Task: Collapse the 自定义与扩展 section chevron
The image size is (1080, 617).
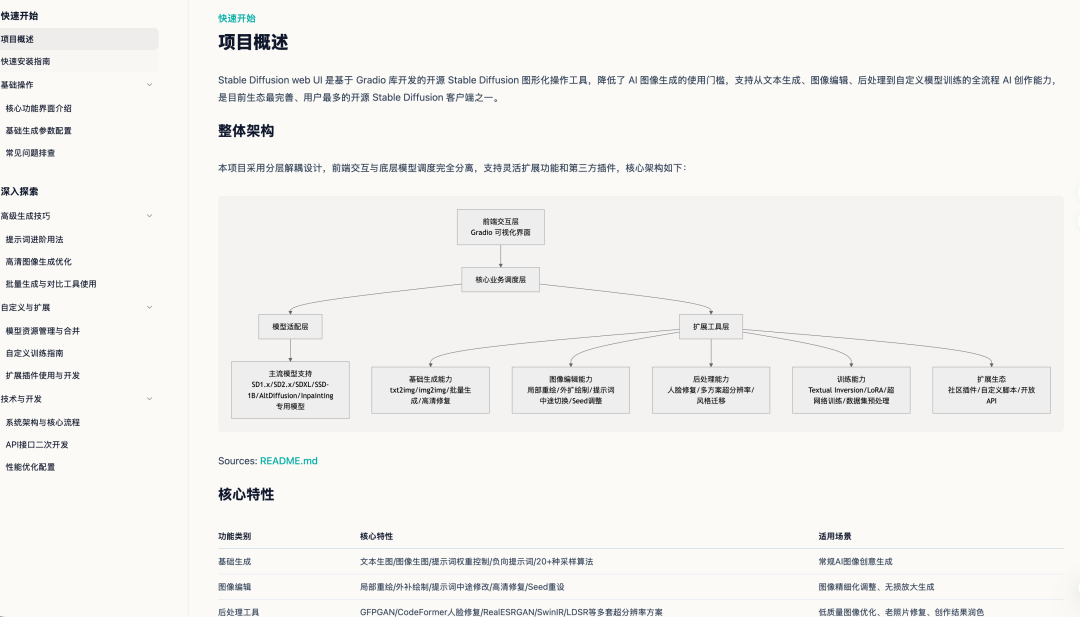Action: [x=149, y=307]
